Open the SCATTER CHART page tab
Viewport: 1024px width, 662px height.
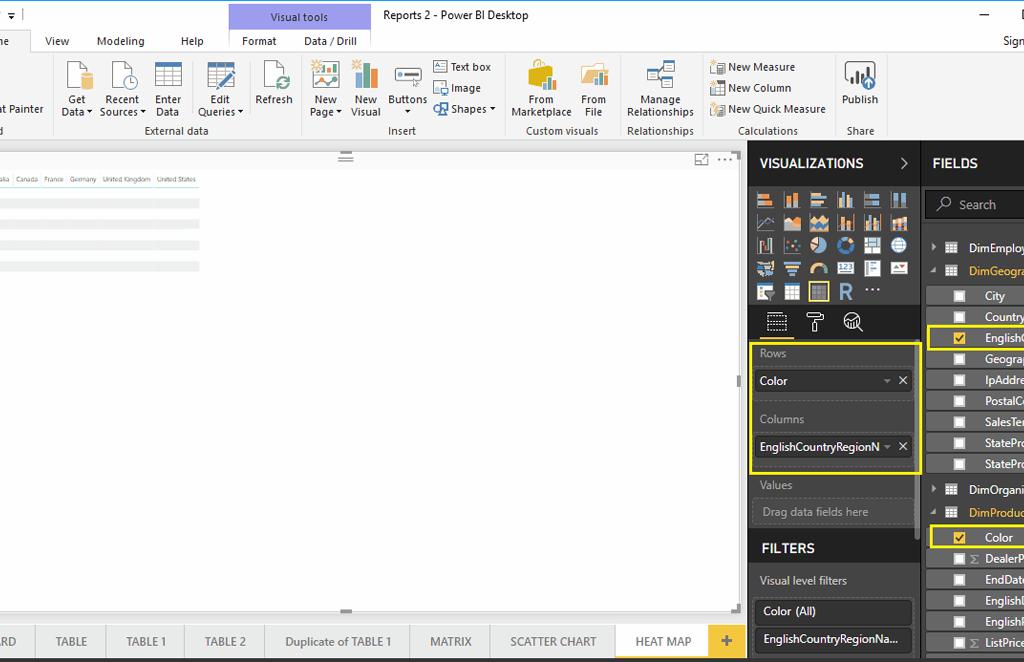(553, 641)
